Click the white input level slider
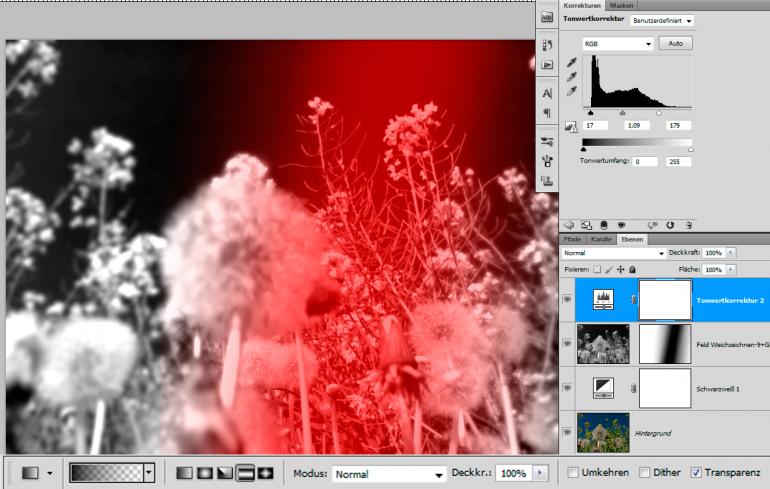This screenshot has width=770, height=489. tap(659, 113)
